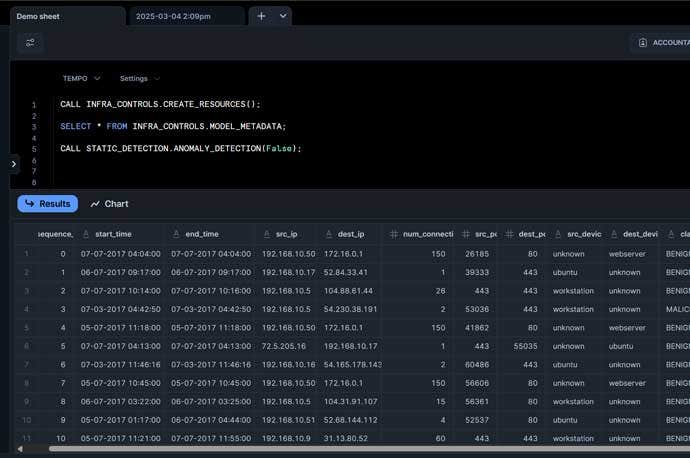Open the worksheet tab list chevron
The image size is (690, 458).
[x=283, y=16]
